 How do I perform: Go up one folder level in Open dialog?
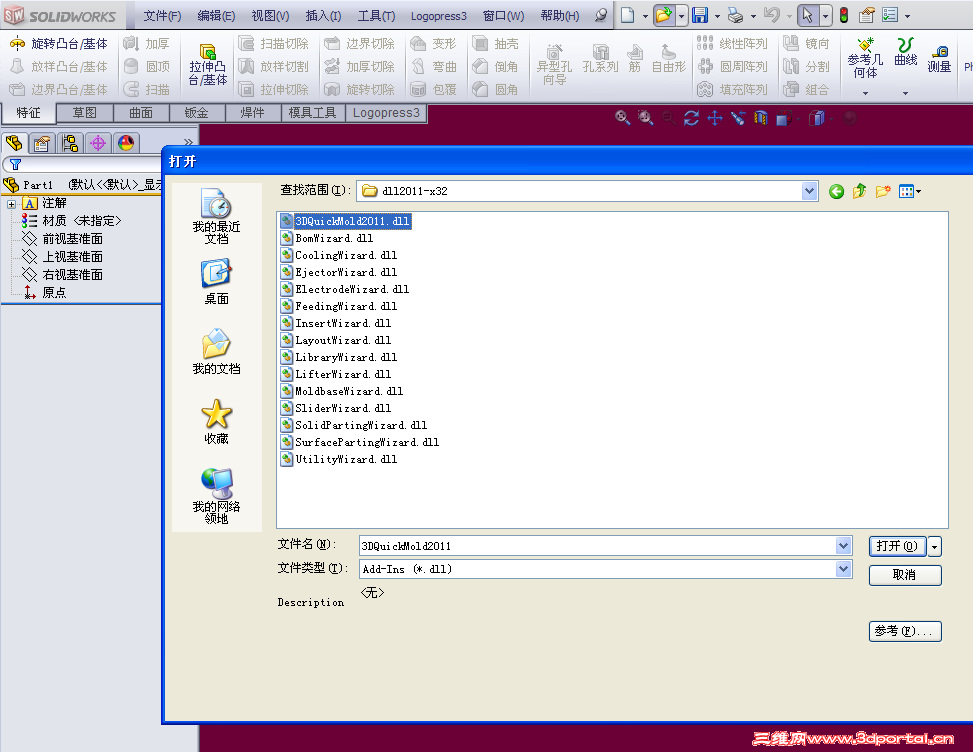pos(859,191)
